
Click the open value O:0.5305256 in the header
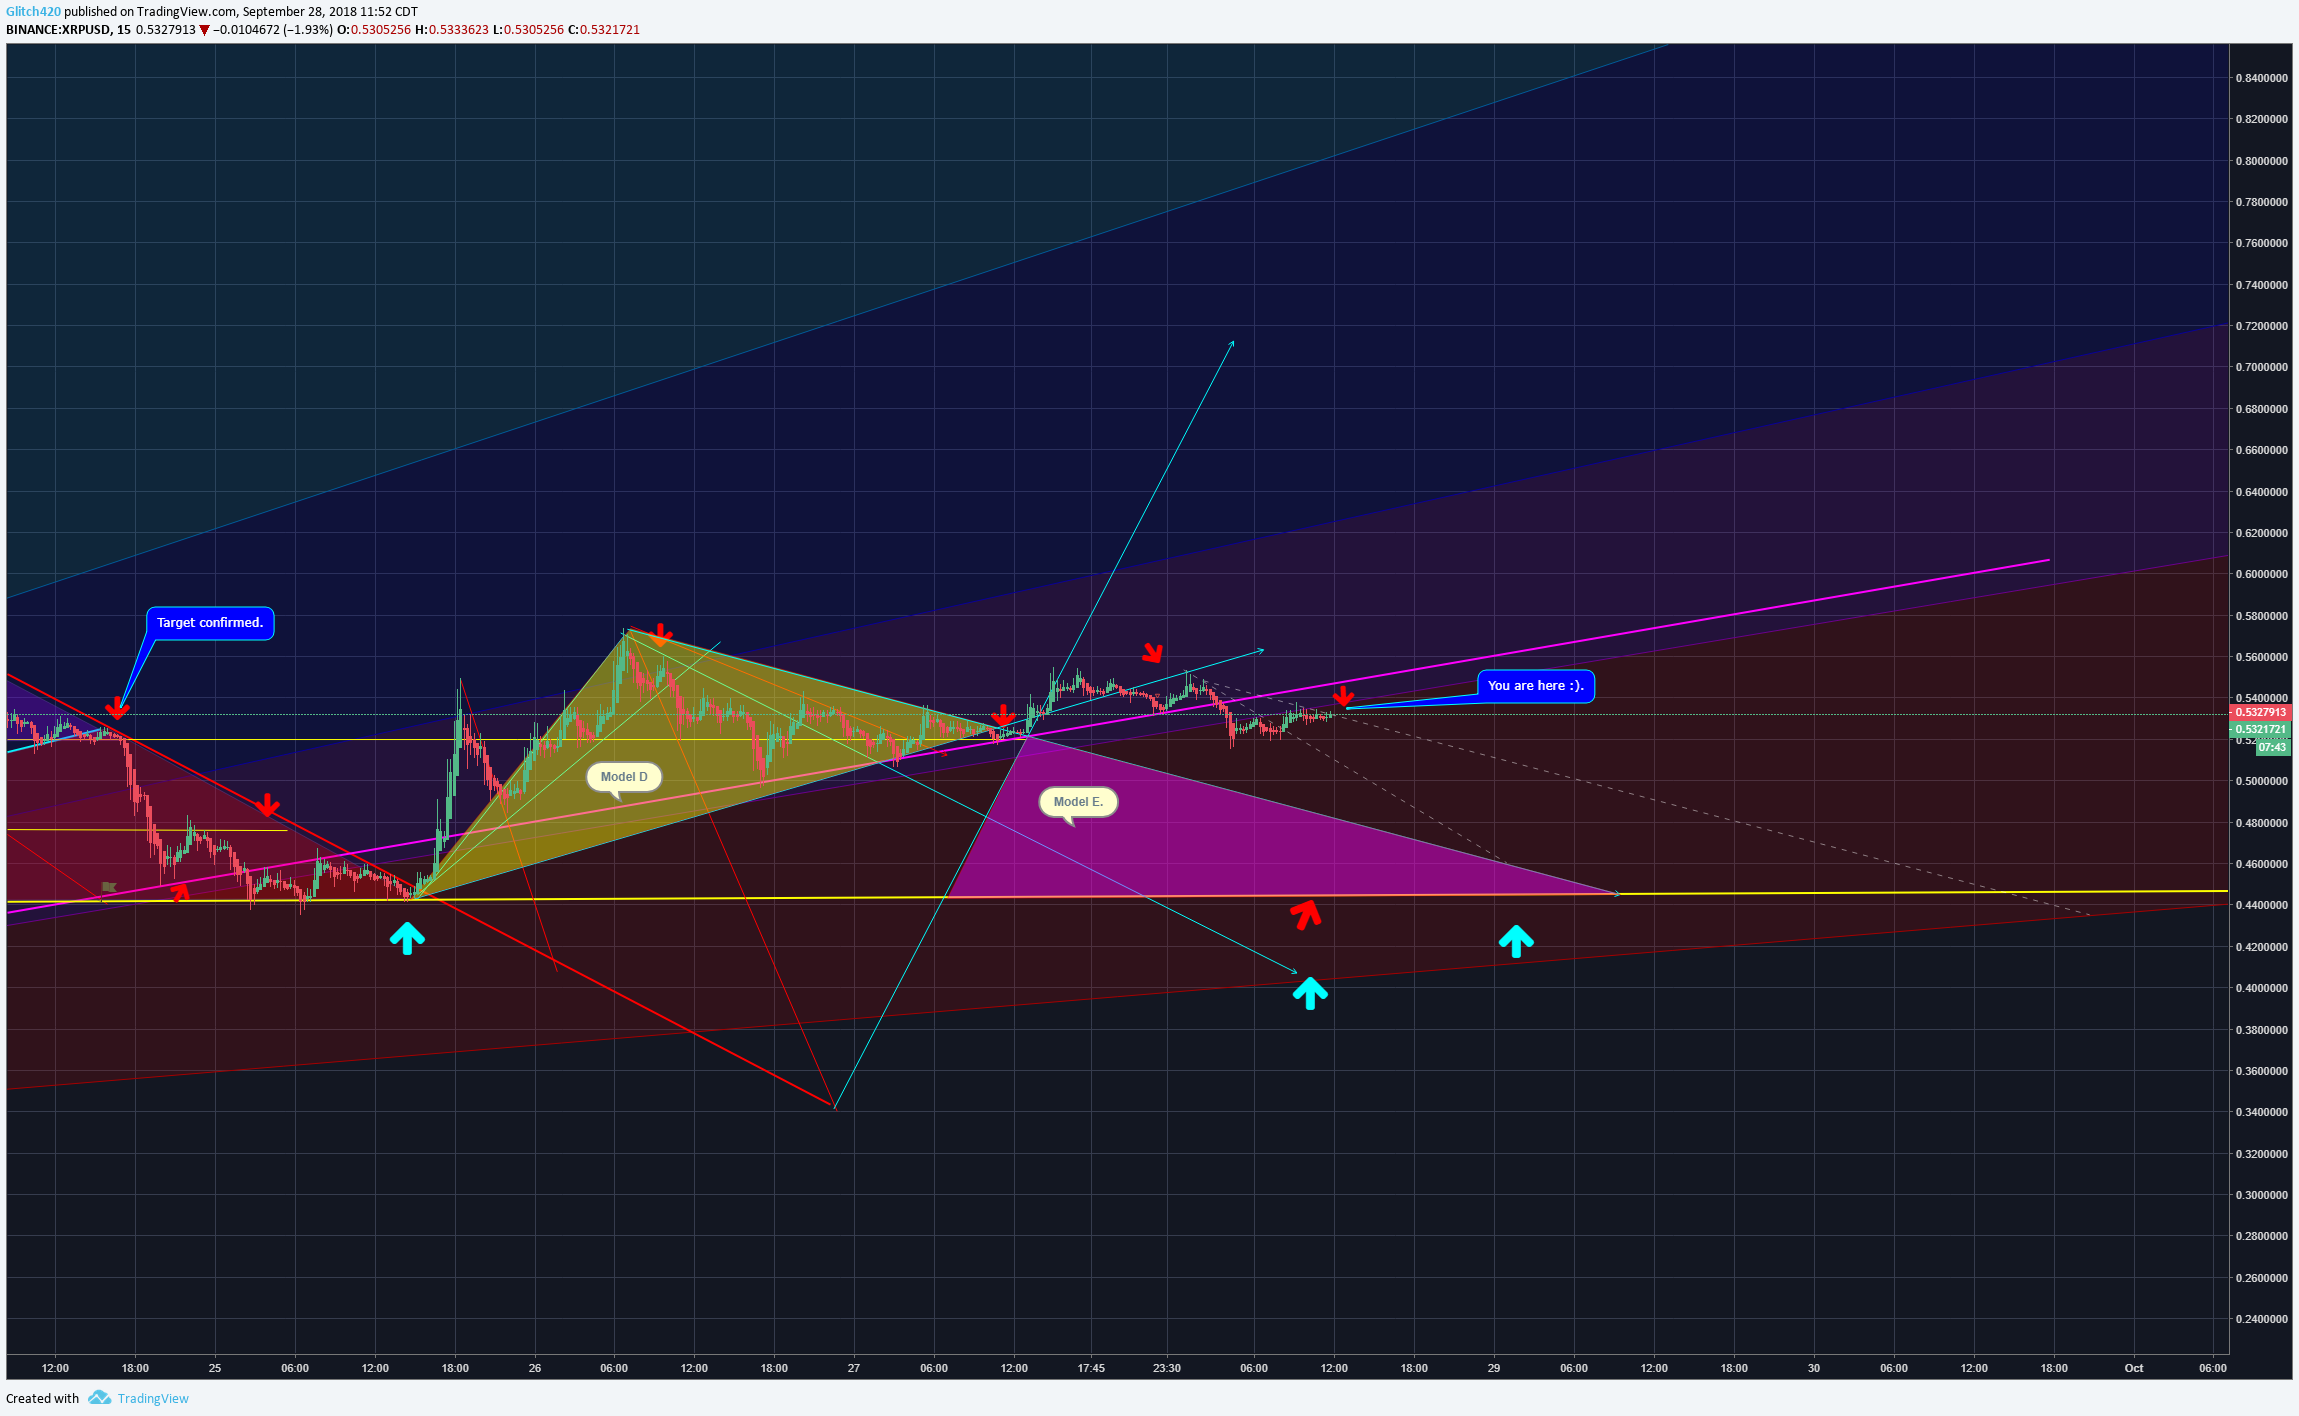click(x=374, y=30)
